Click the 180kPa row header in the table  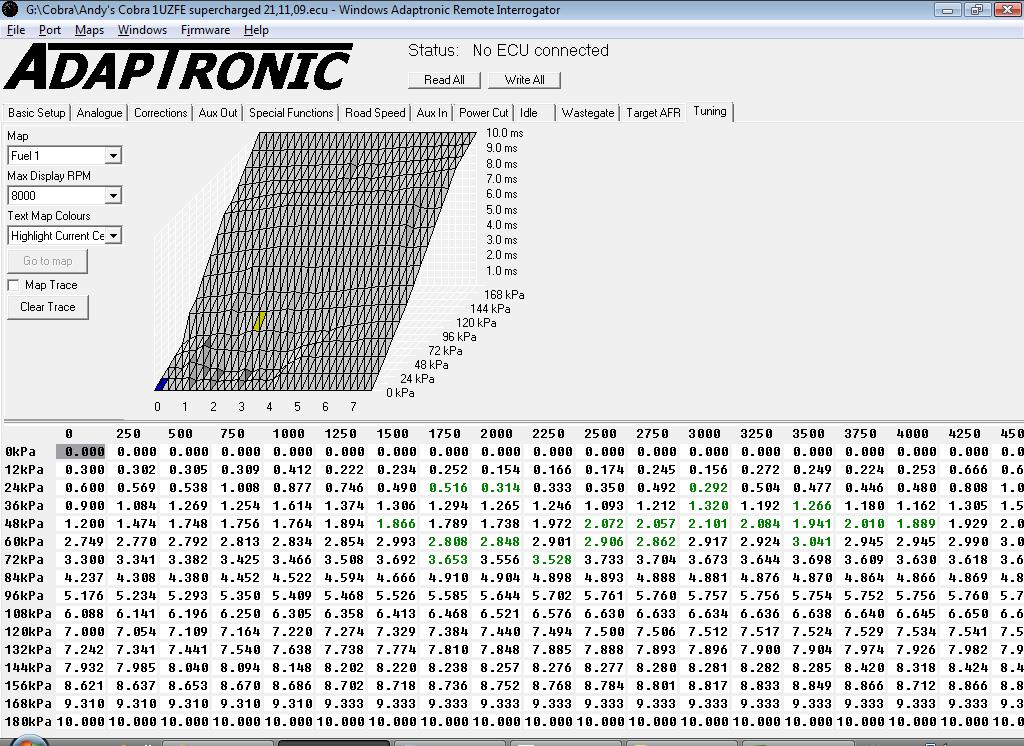(28, 722)
